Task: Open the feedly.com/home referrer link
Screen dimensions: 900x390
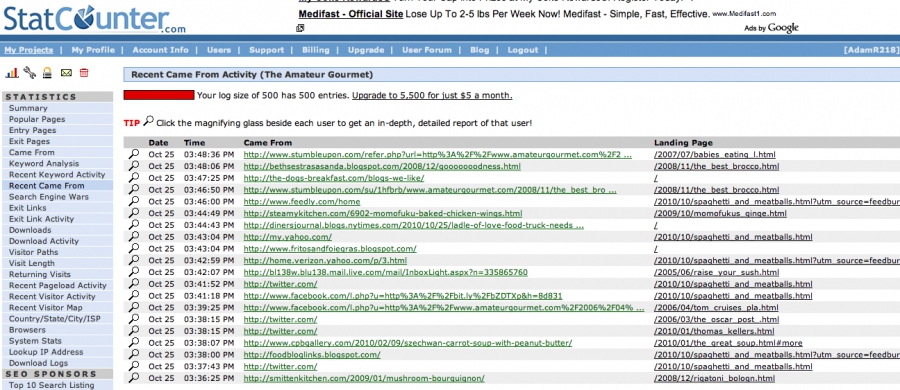Action: (302, 202)
